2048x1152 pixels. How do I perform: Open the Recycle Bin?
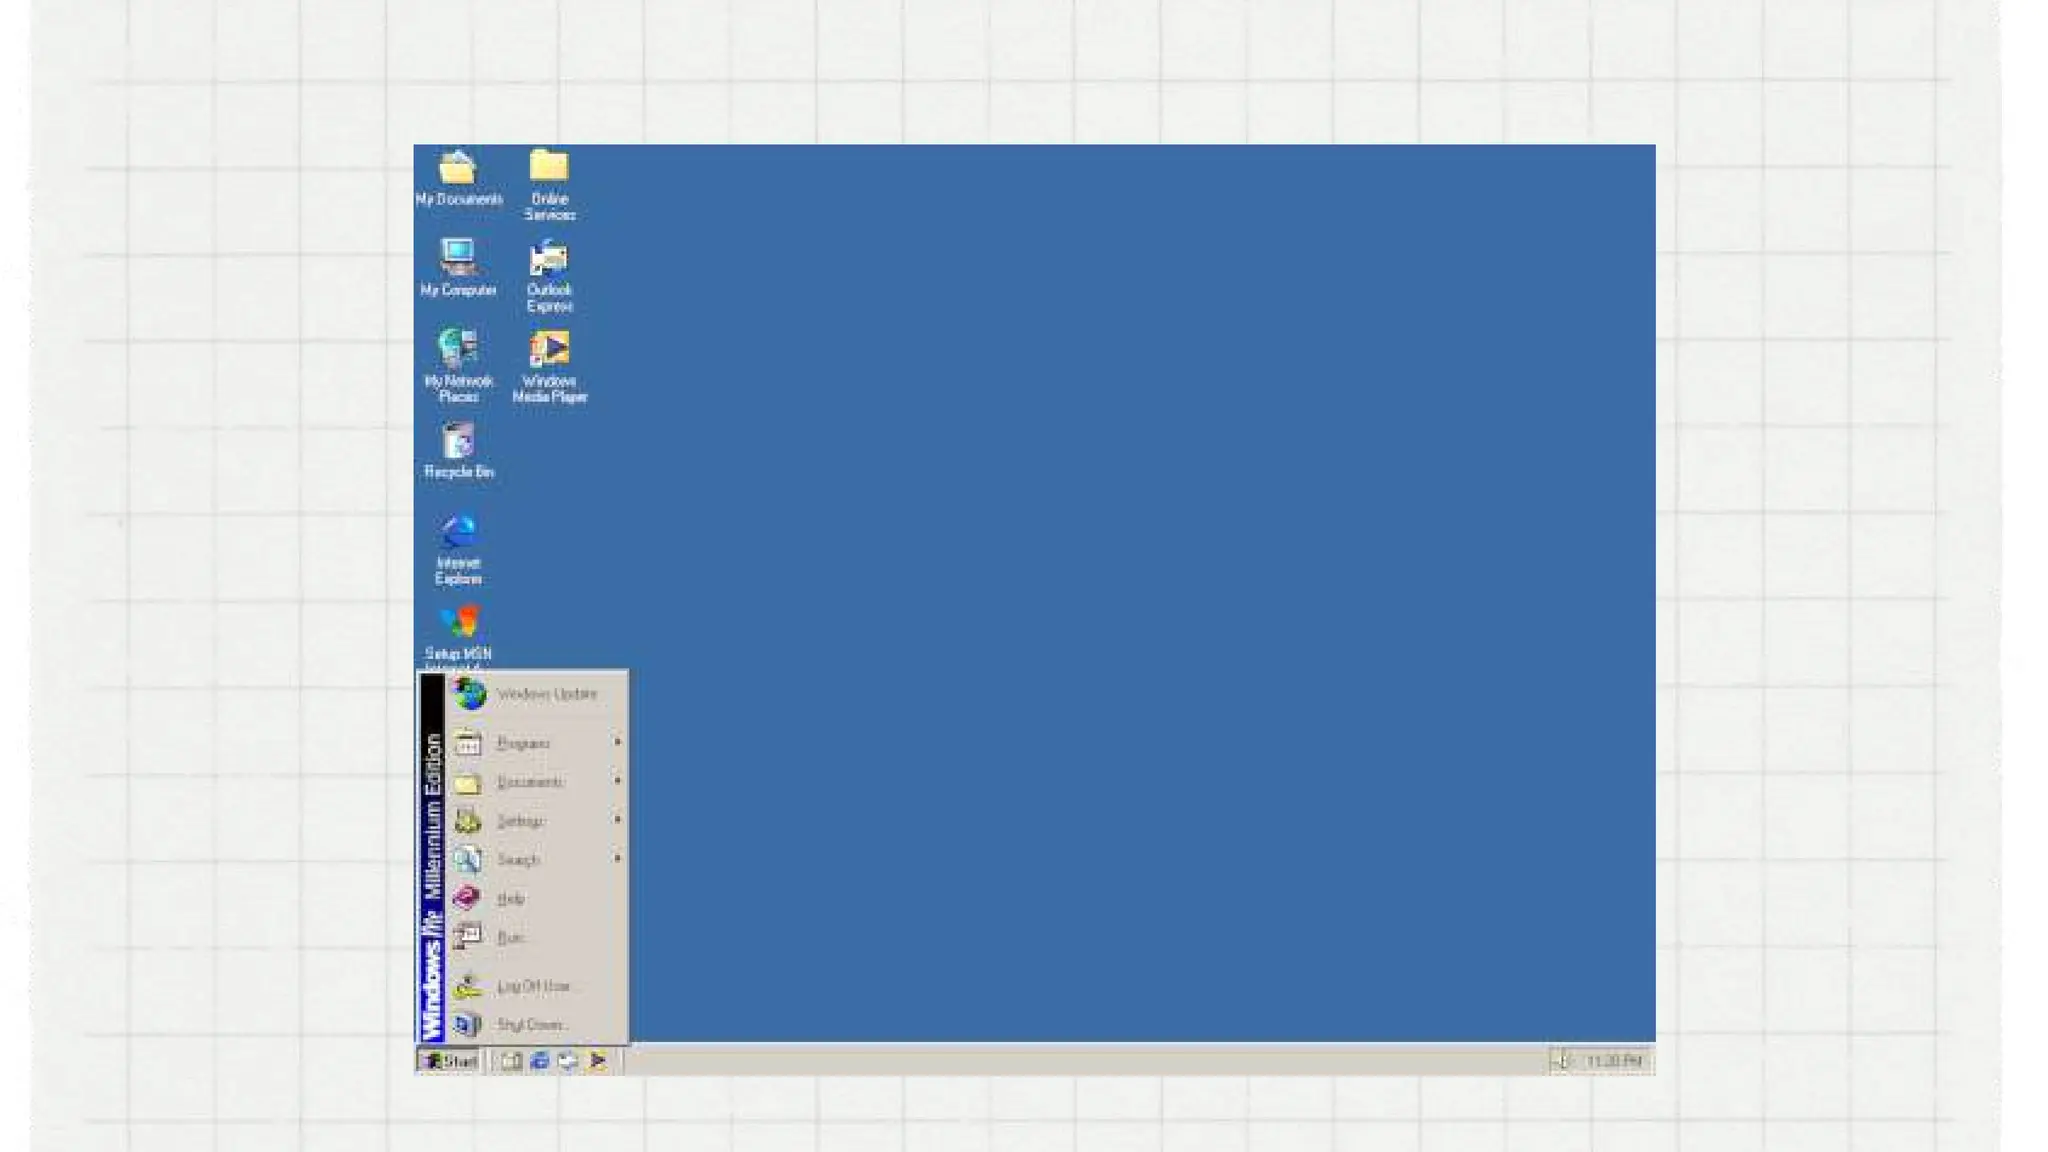pos(458,442)
